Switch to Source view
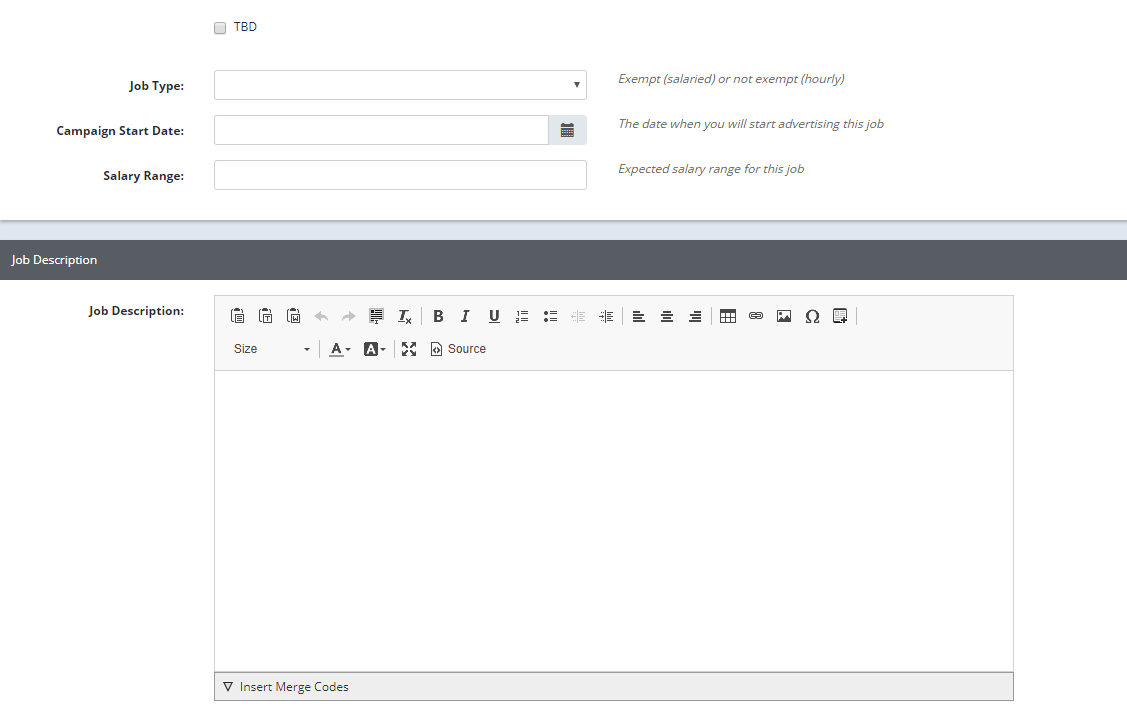 (458, 349)
